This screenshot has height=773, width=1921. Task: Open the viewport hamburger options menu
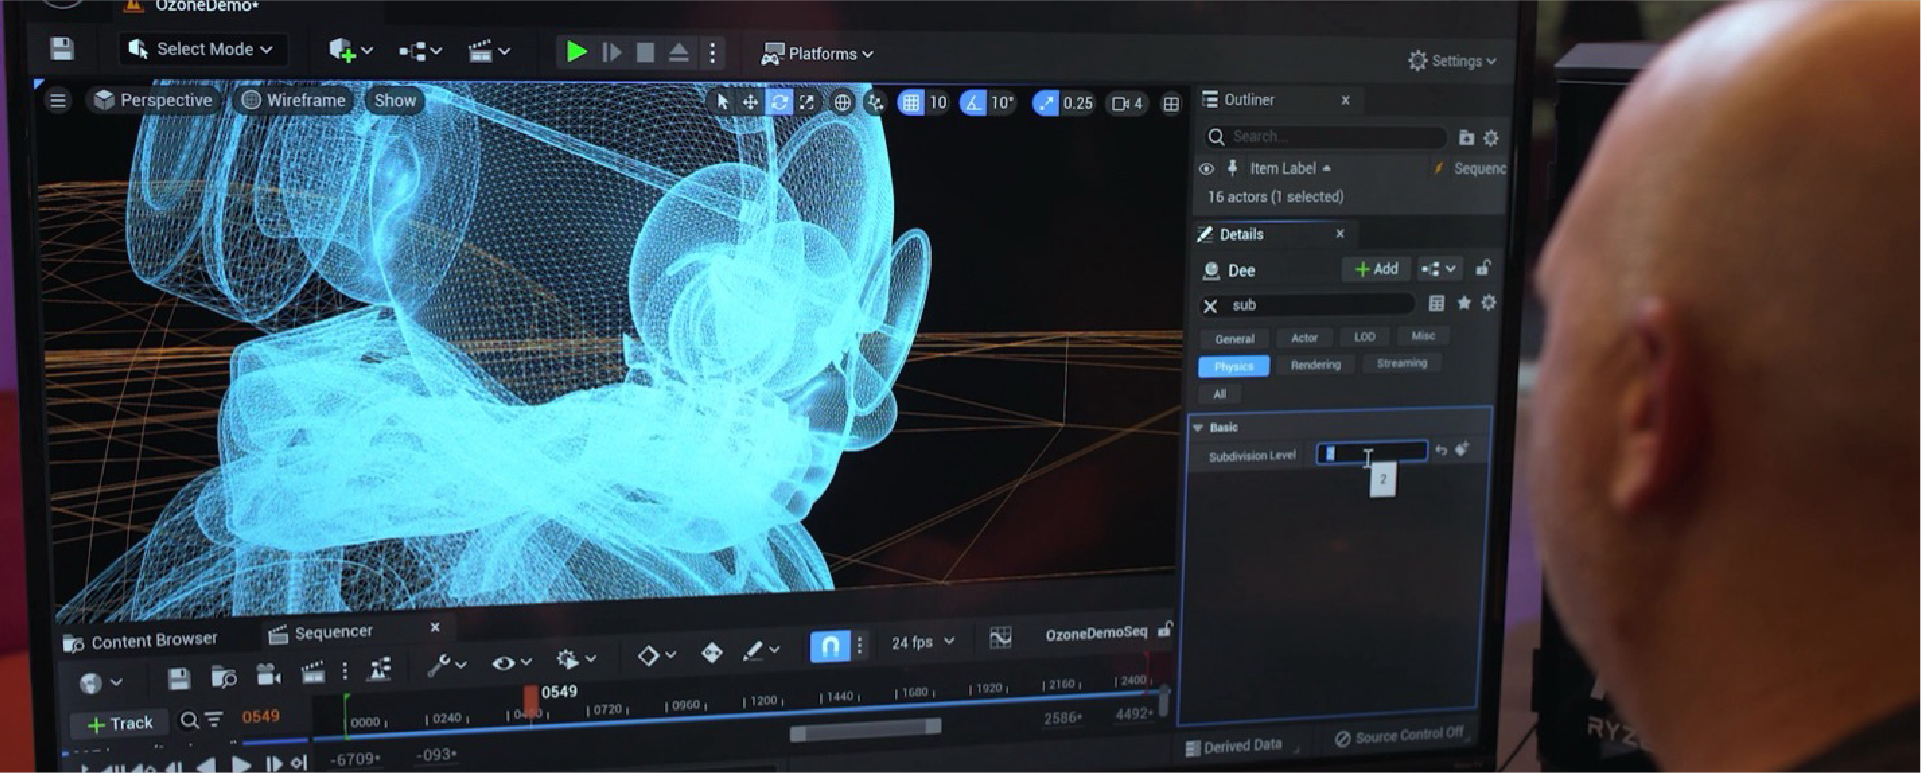click(58, 100)
